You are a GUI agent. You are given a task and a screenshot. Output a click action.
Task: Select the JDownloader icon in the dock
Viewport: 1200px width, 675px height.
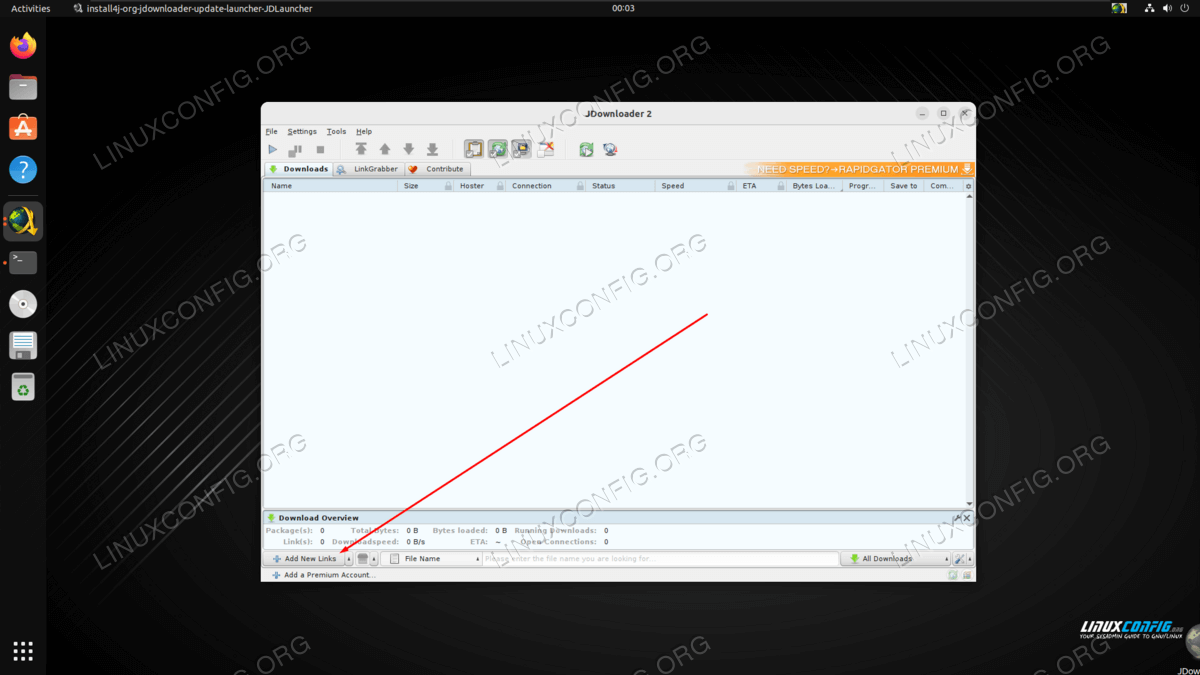(23, 221)
